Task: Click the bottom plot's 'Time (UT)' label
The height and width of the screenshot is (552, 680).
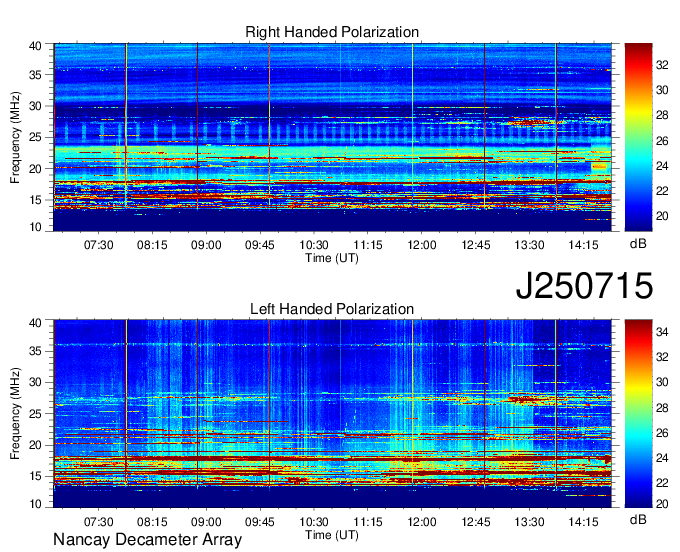Action: tap(332, 535)
